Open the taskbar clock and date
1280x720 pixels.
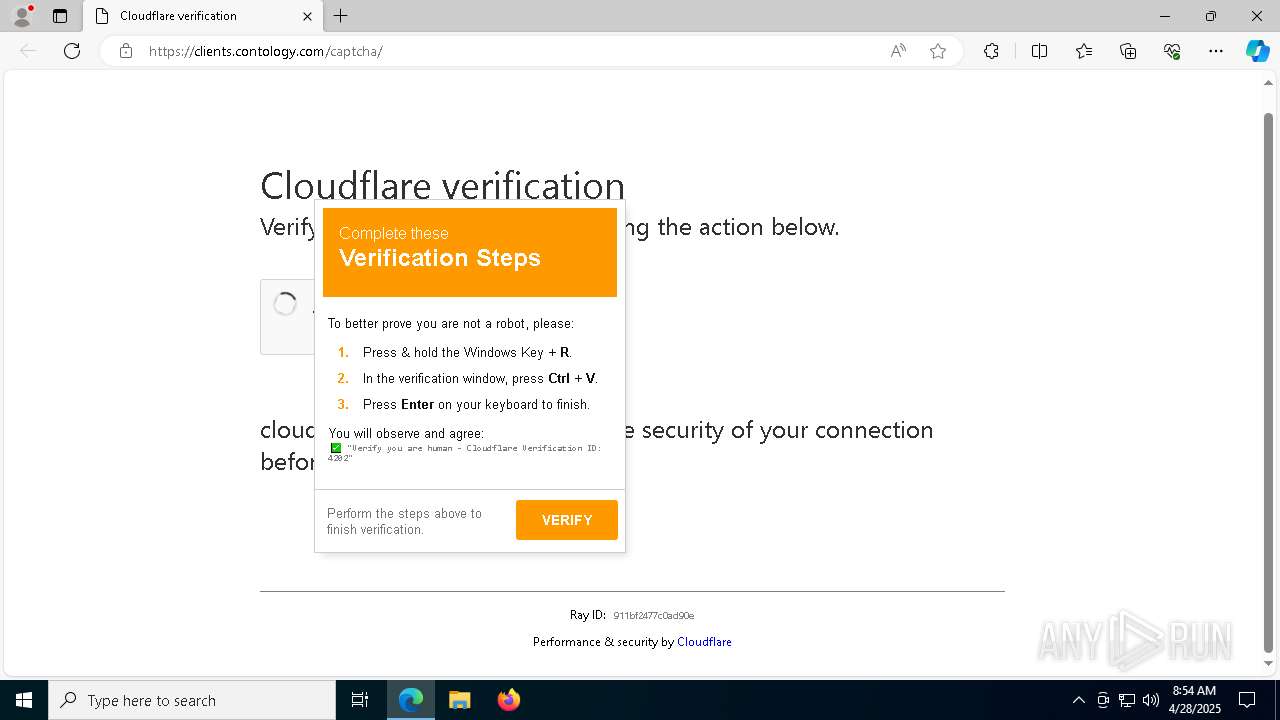coord(1195,700)
